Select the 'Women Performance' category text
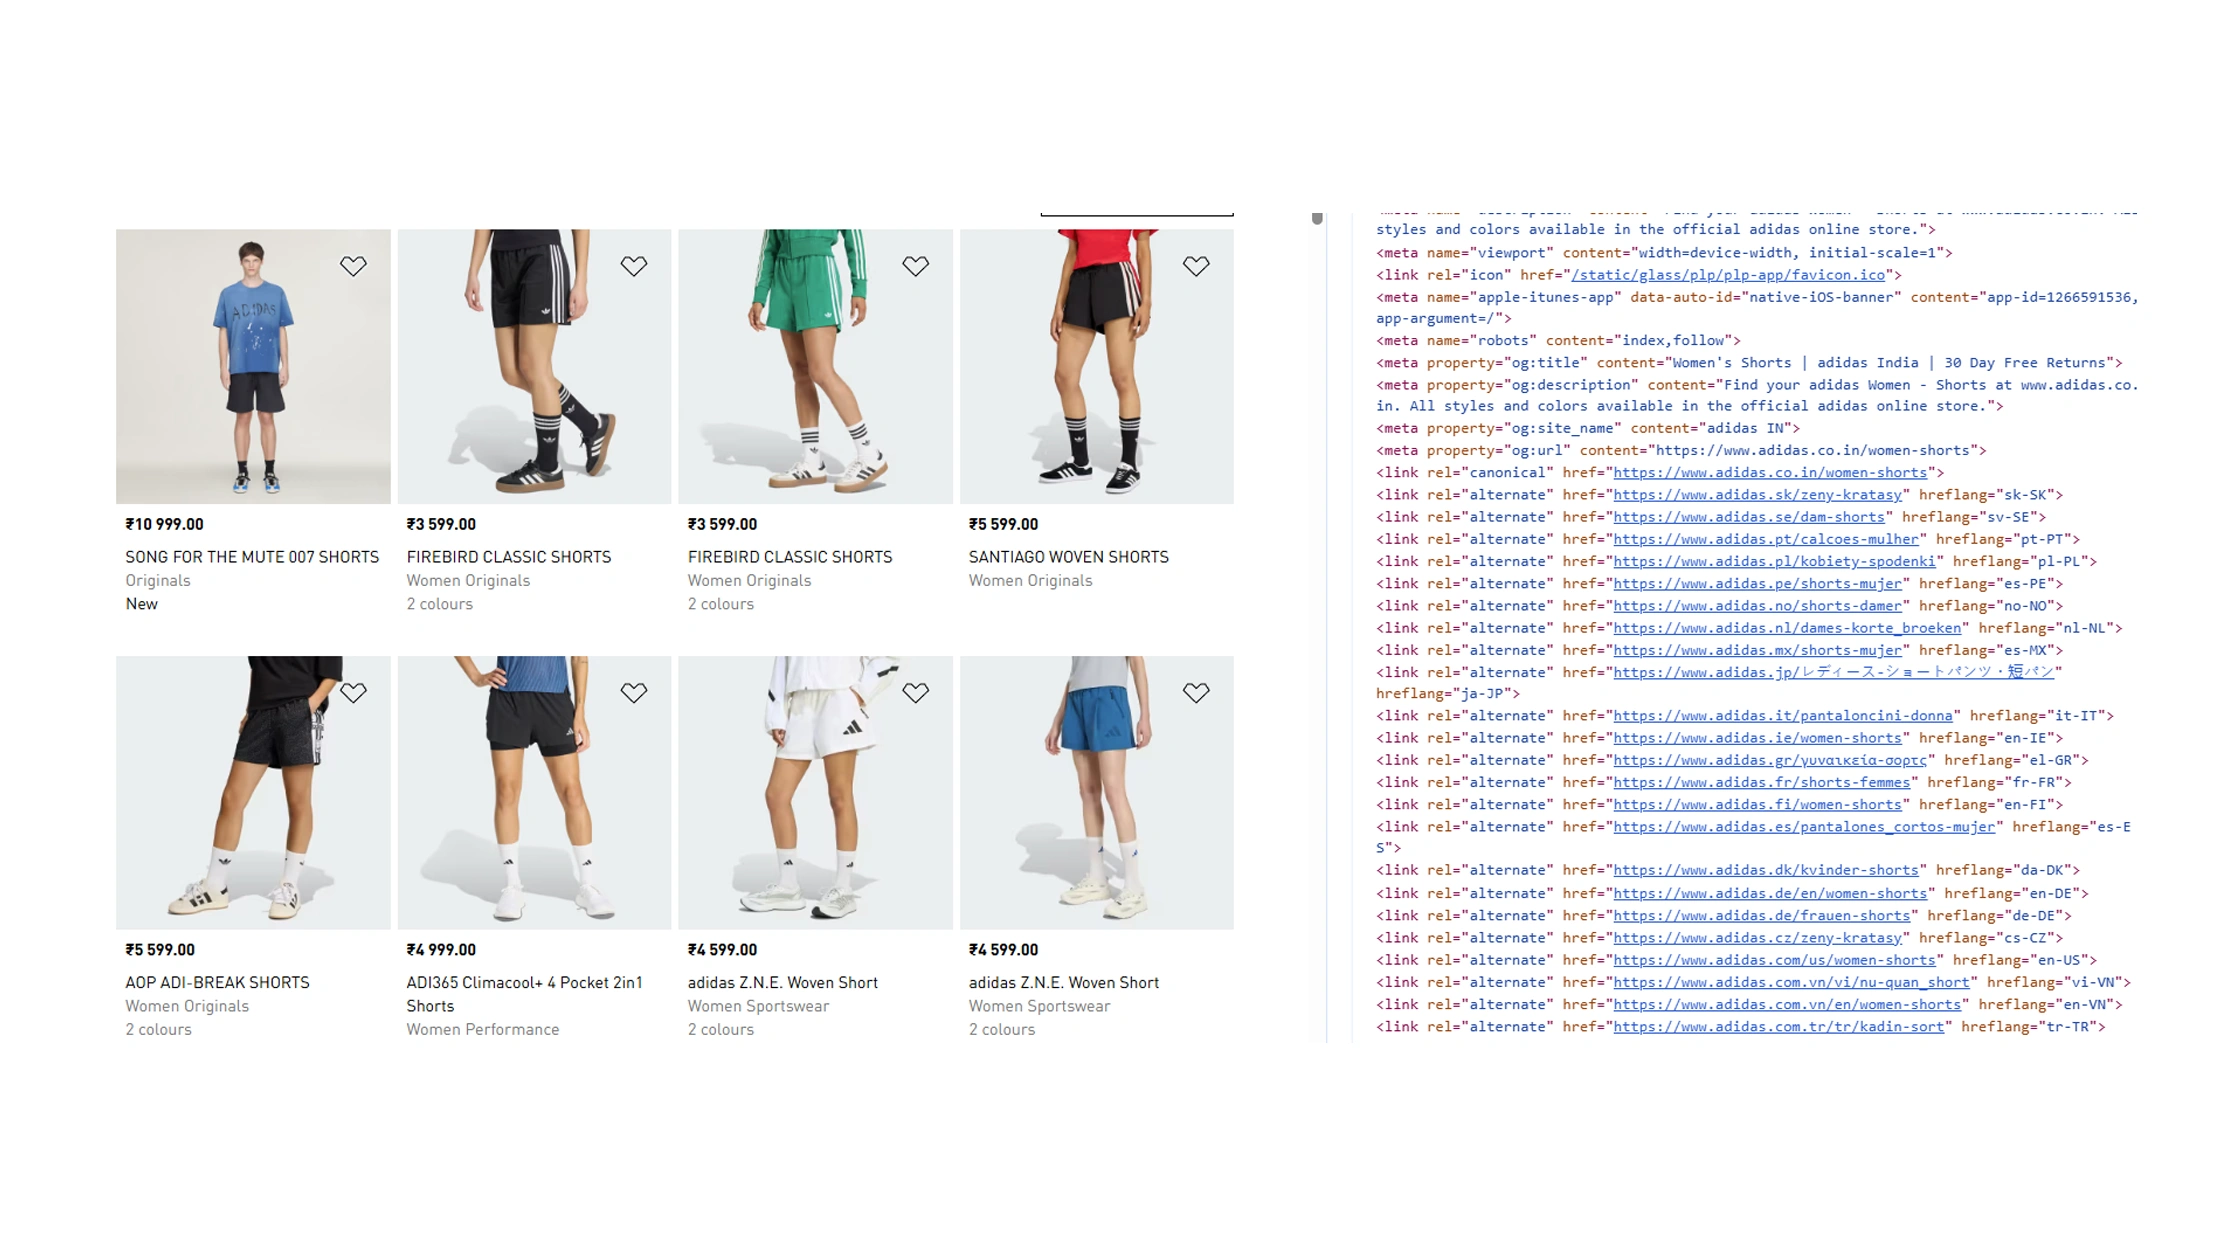 (x=482, y=1029)
